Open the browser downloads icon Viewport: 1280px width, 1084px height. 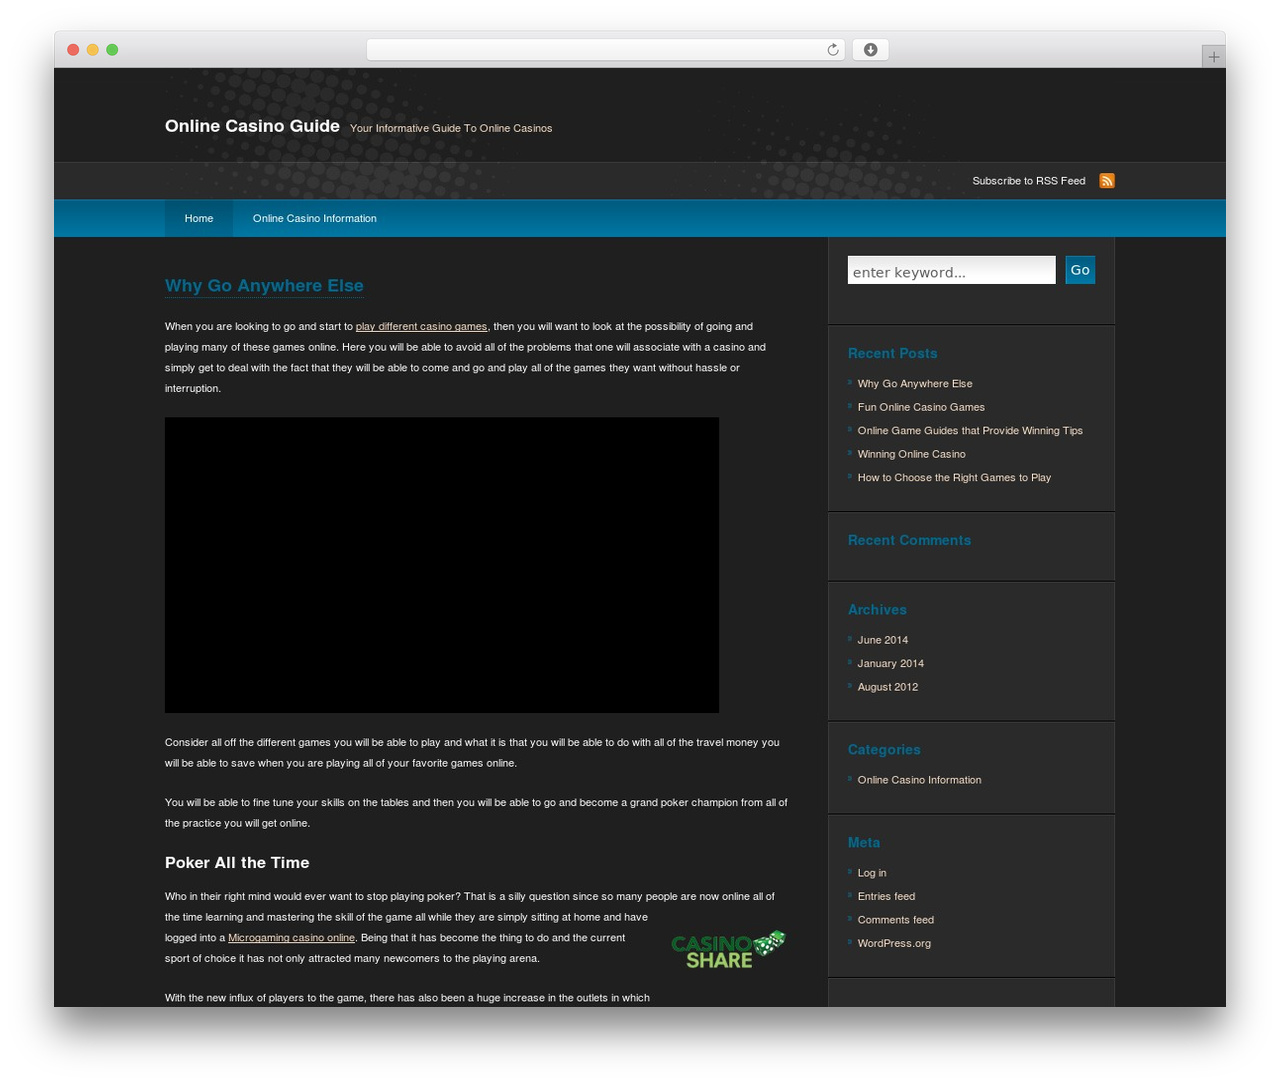(870, 50)
